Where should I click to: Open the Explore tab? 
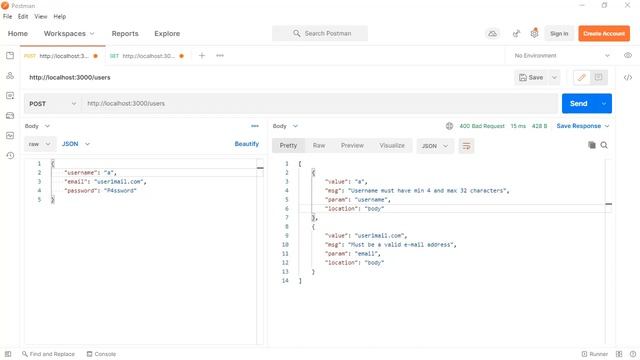point(167,33)
